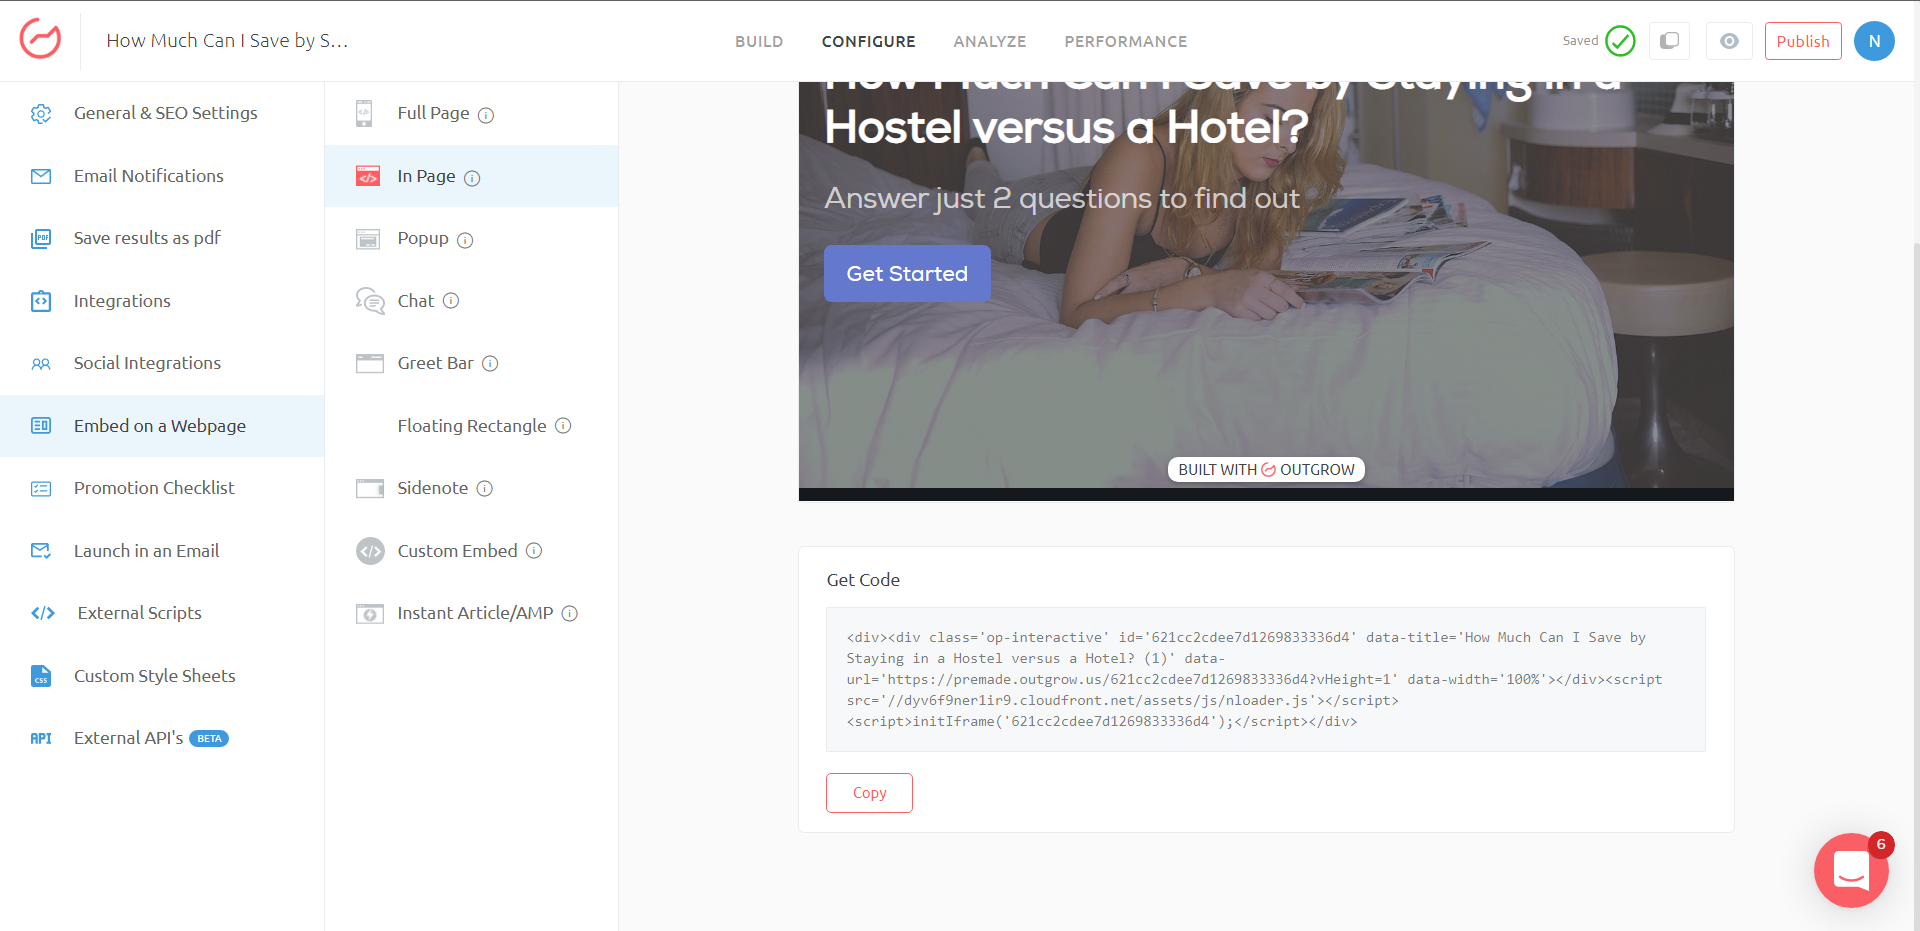Switch to the CONFIGURE tab

click(868, 42)
